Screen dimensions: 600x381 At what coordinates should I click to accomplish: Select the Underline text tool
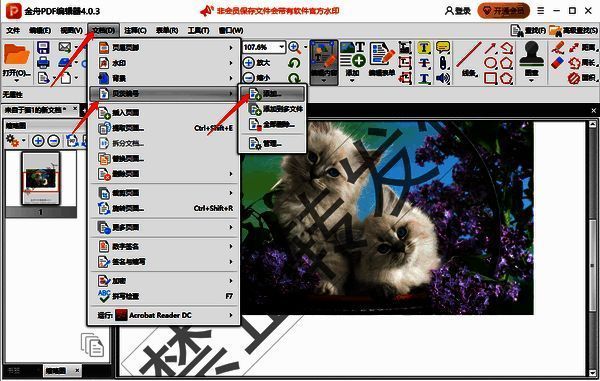424,78
